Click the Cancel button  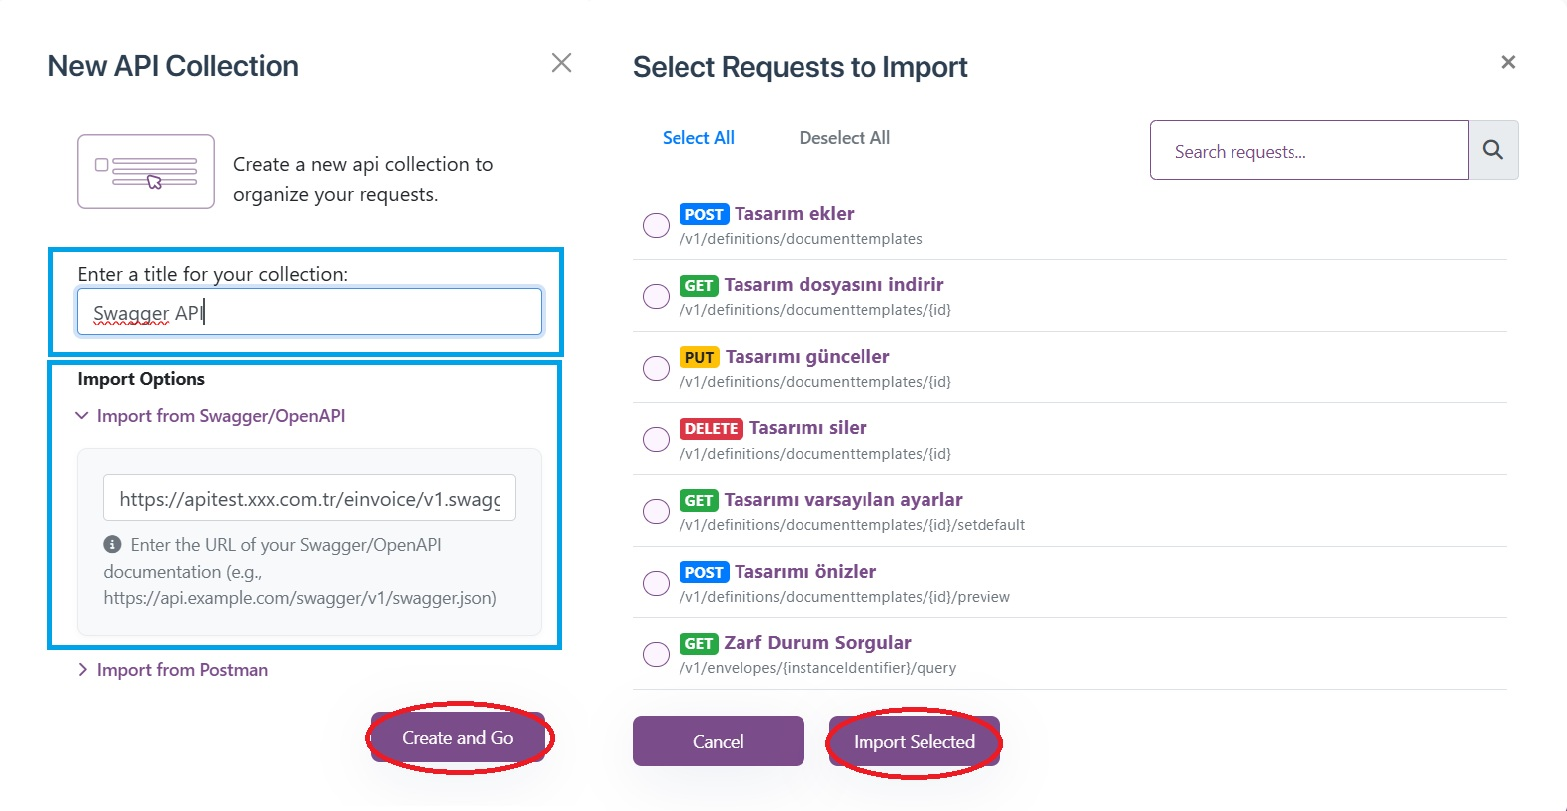pos(718,741)
